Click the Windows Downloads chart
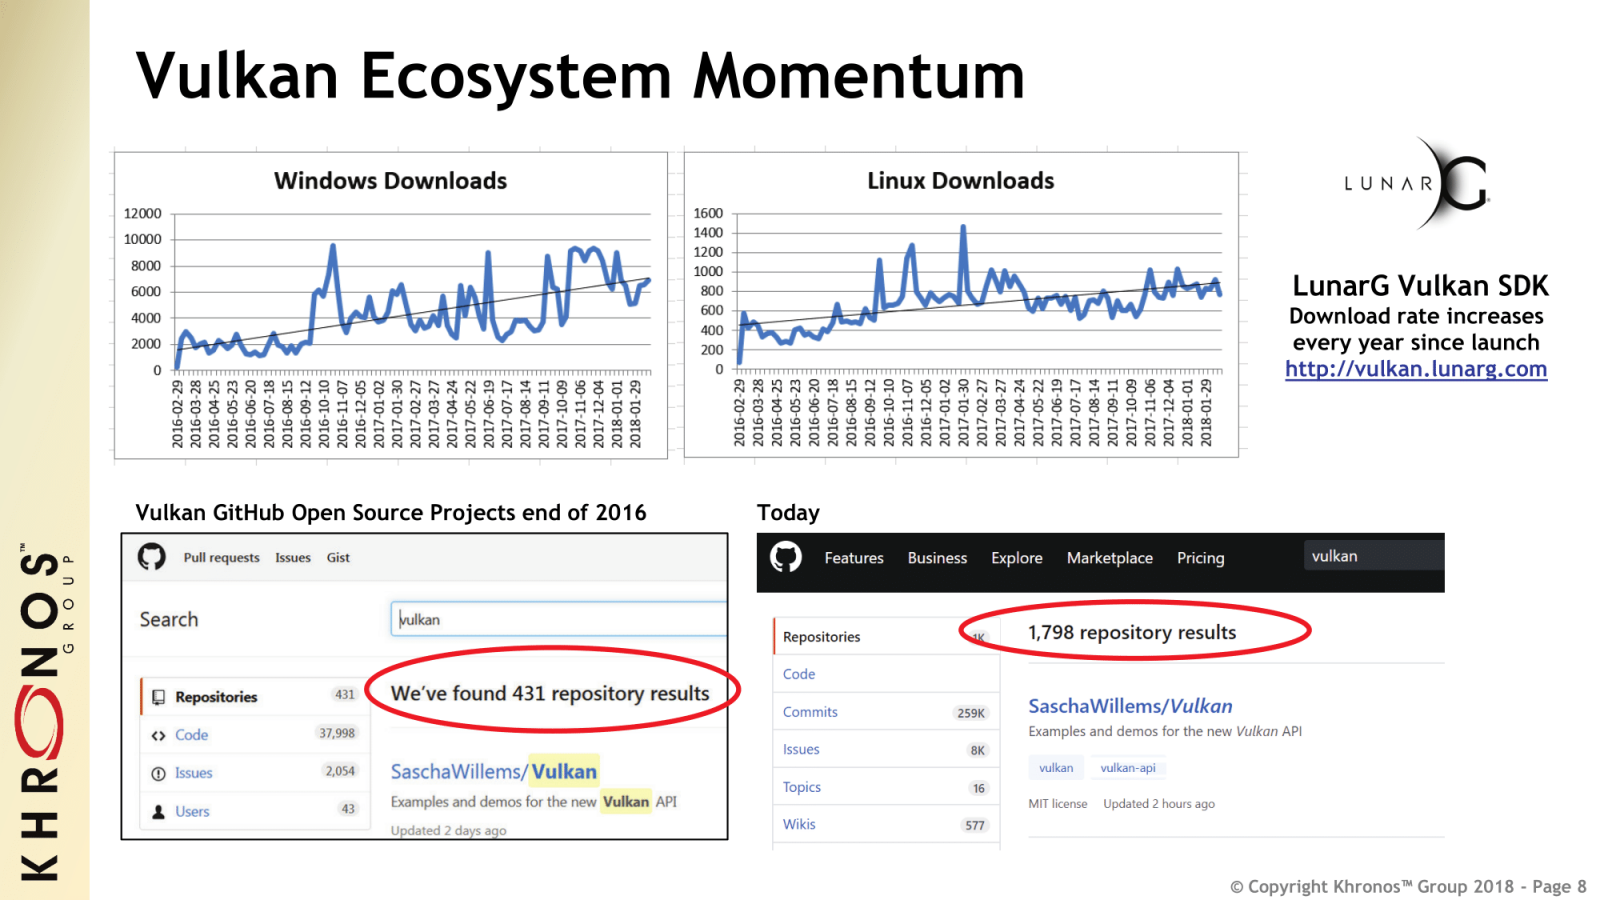1600x900 pixels. (x=391, y=305)
